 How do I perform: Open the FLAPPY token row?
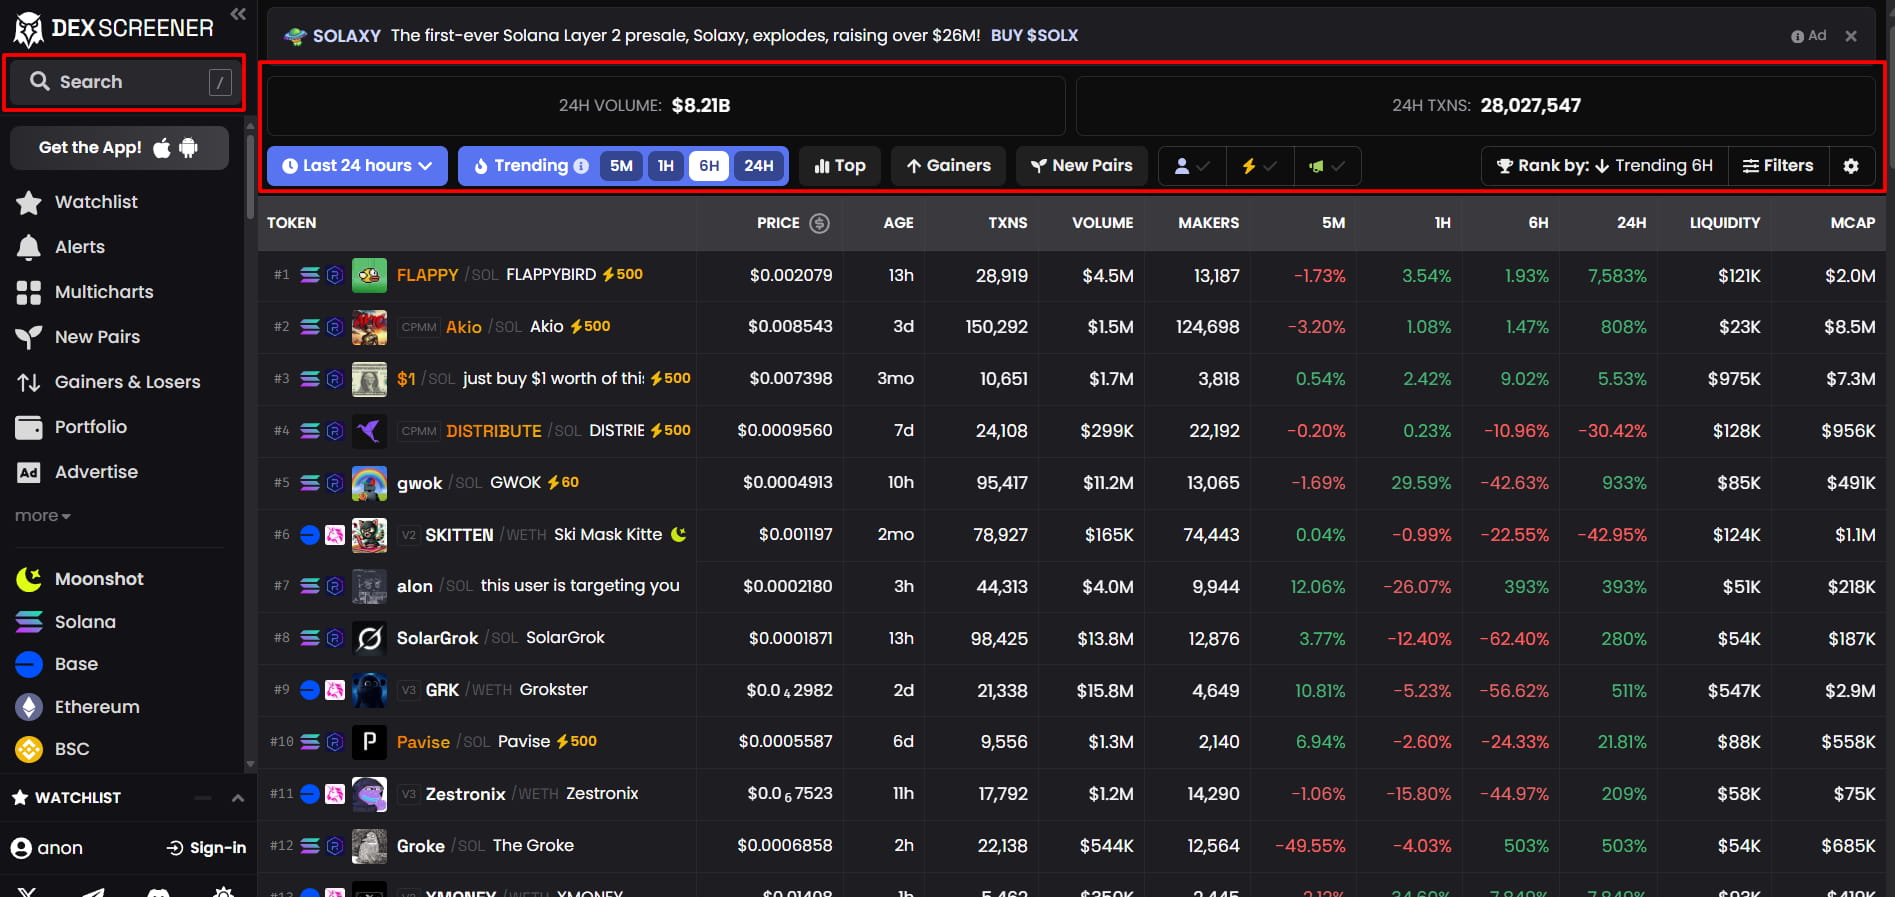click(x=1072, y=275)
